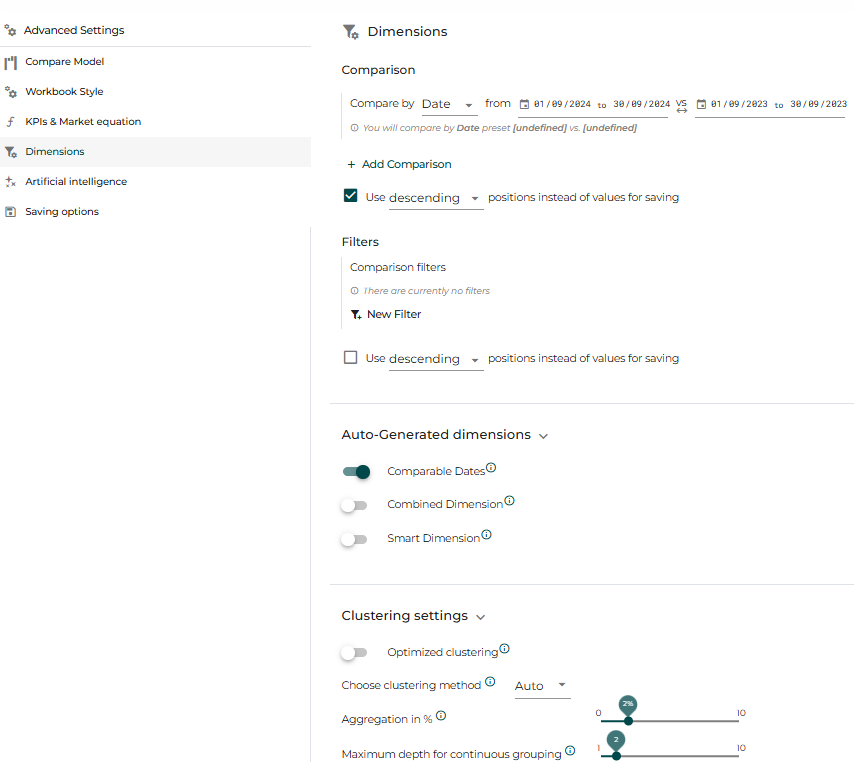The width and height of the screenshot is (854, 781).
Task: Open the Compare by Date dropdown
Action: coord(449,104)
